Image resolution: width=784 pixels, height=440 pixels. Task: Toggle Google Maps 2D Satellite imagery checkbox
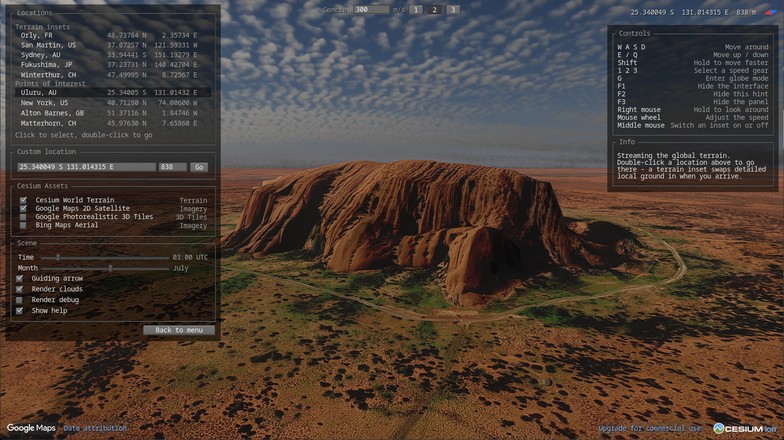pyautogui.click(x=23, y=208)
